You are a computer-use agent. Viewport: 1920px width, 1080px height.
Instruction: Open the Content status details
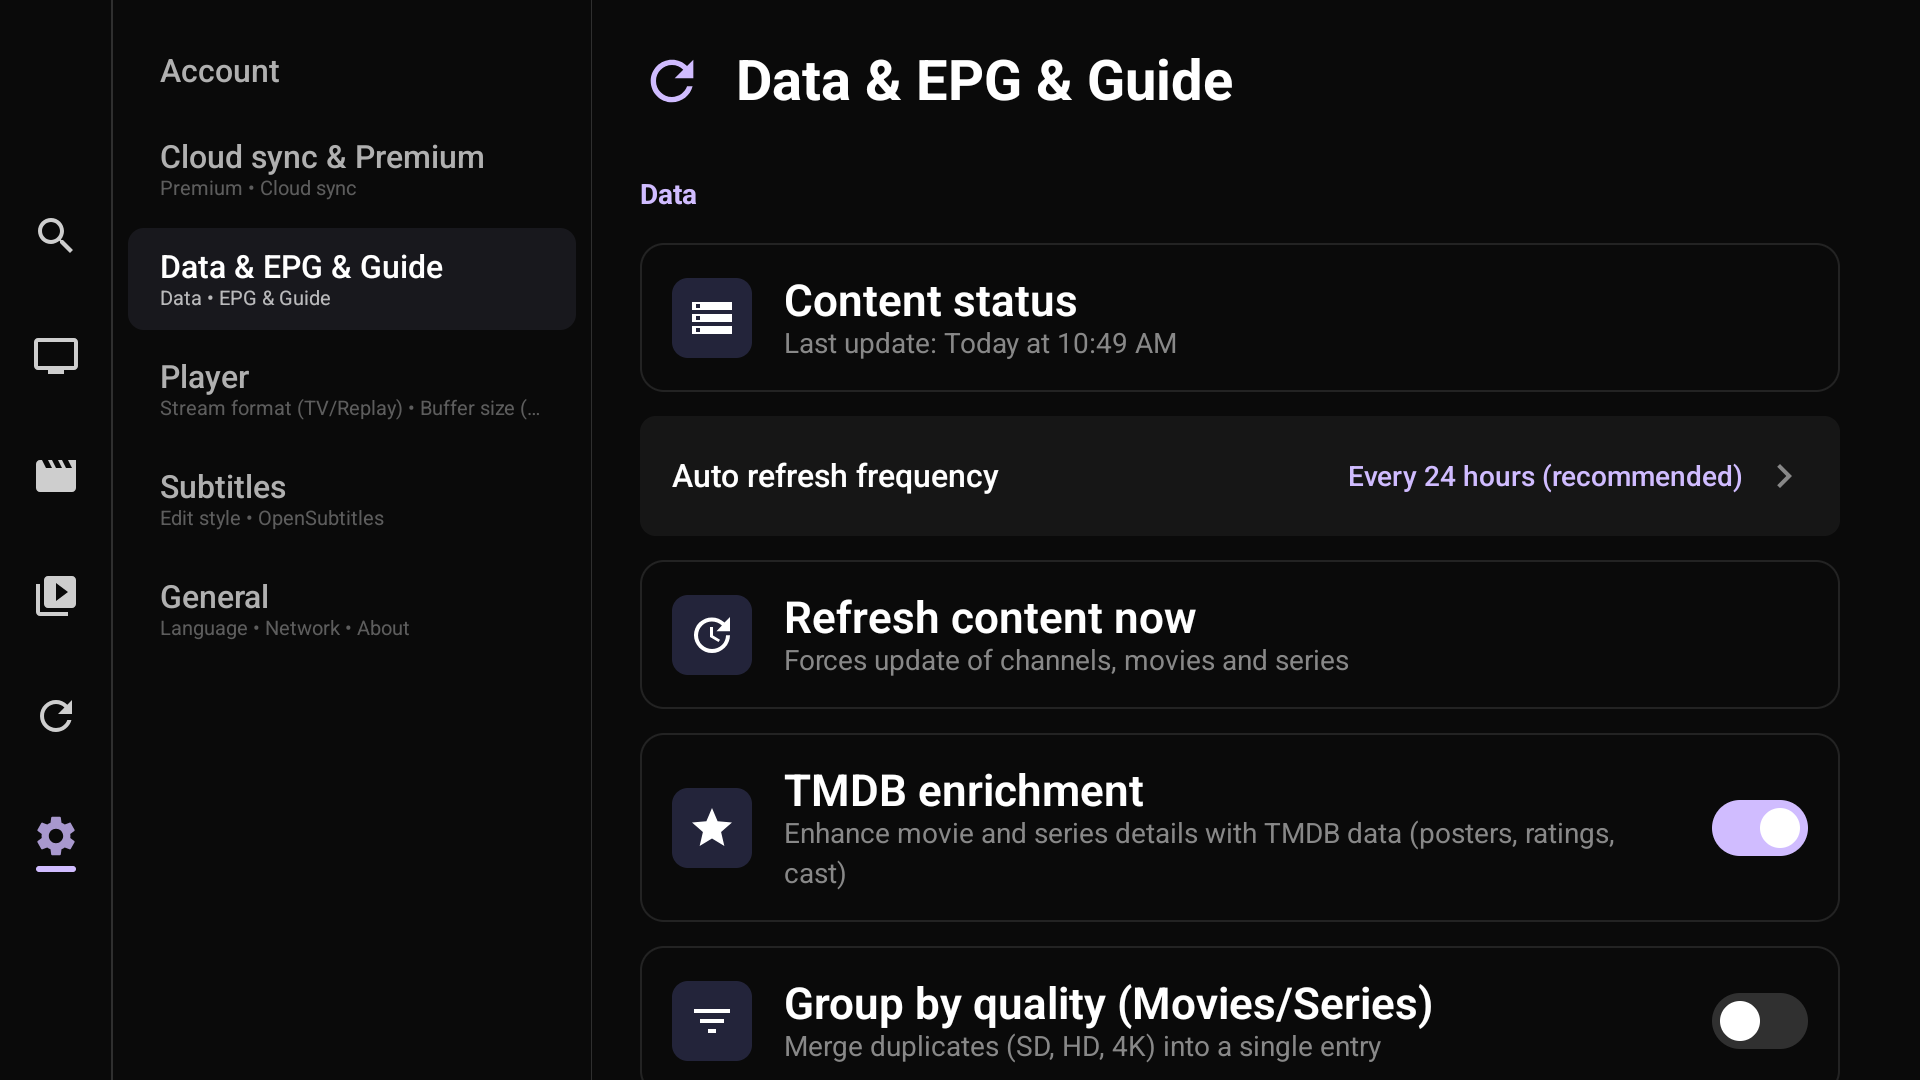[x=1100, y=318]
